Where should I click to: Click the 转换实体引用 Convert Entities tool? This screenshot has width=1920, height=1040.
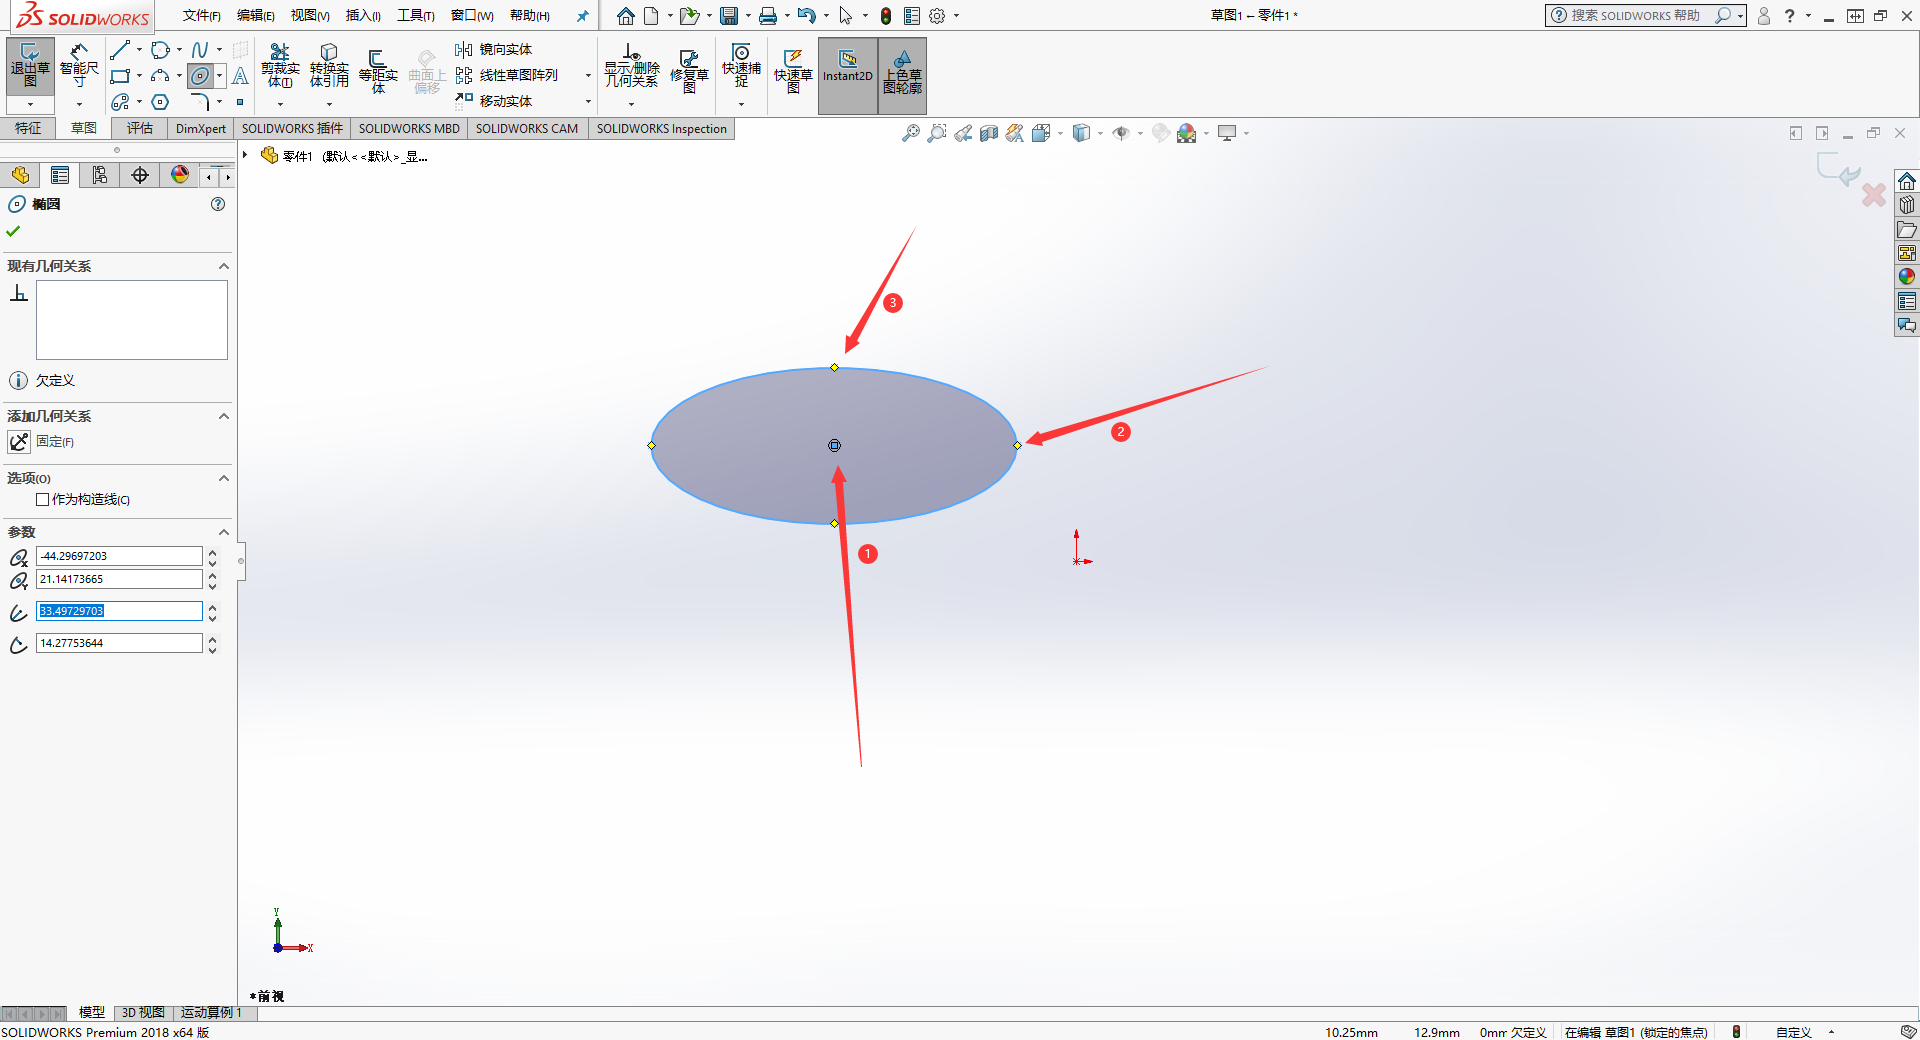pyautogui.click(x=329, y=66)
